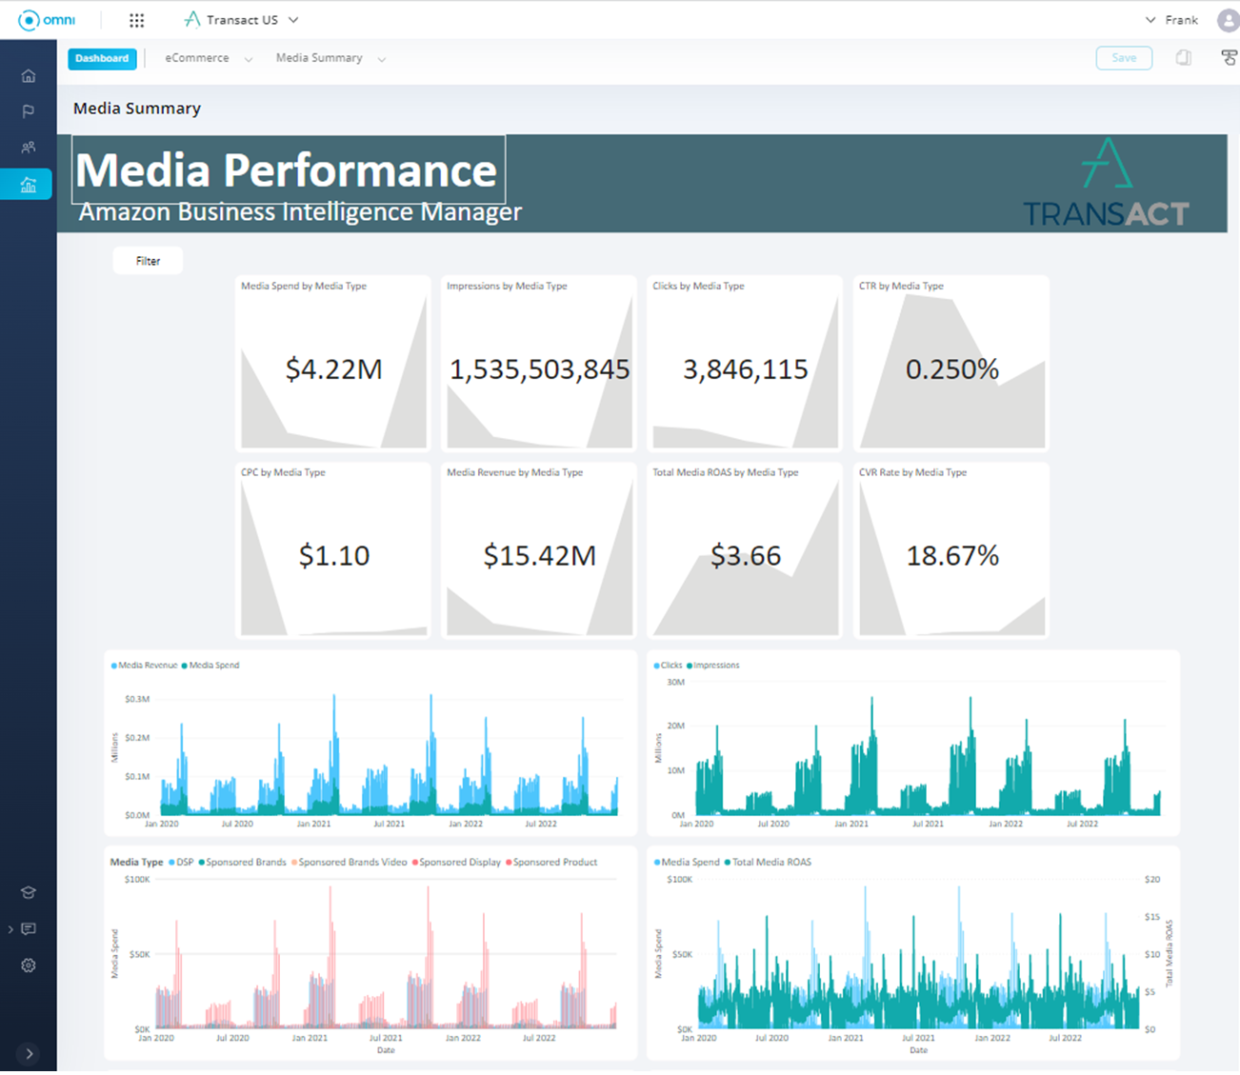Viewport: 1240px width, 1075px height.
Task: Open the settings gear in the sidebar
Action: (x=28, y=965)
